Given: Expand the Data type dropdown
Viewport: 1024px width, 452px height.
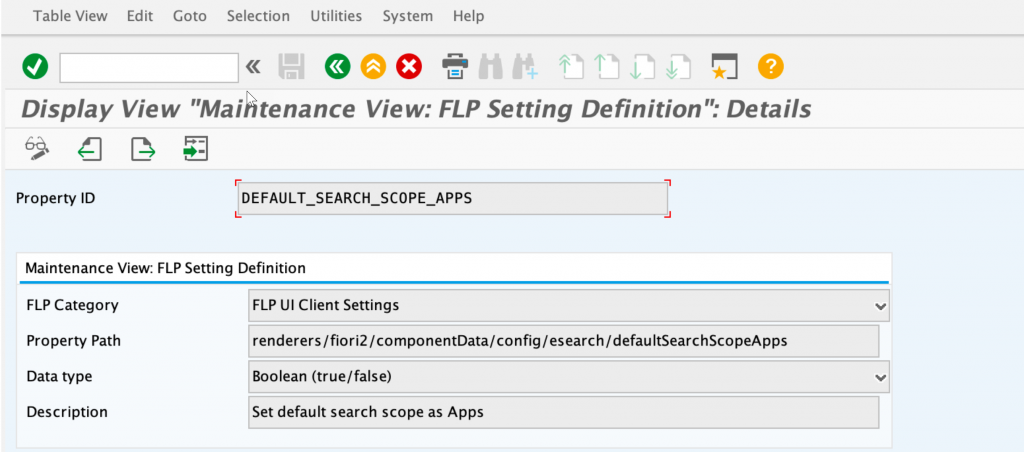Looking at the screenshot, I should click(880, 377).
